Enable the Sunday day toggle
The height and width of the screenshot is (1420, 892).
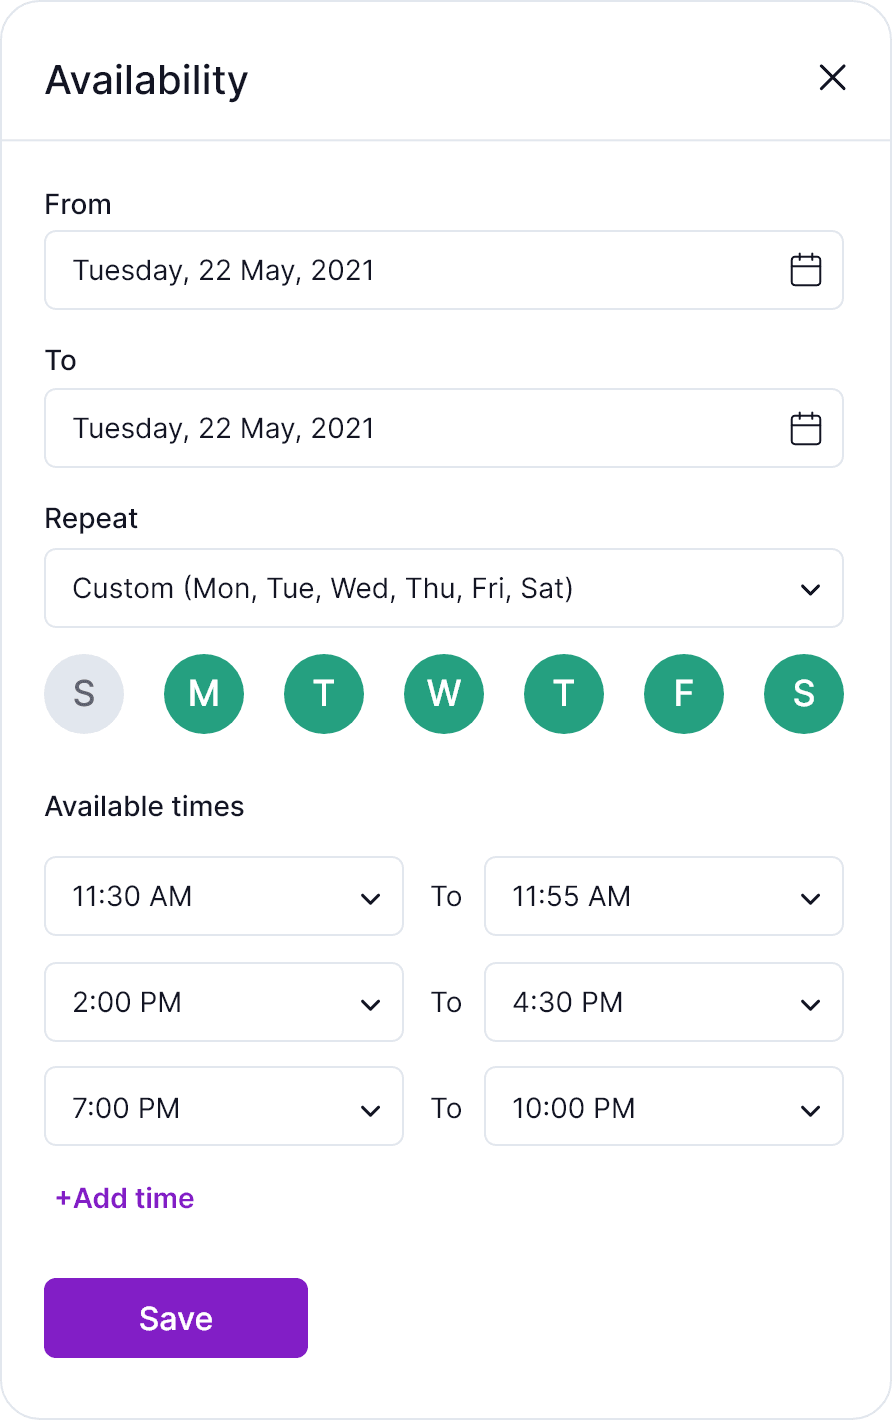84,694
